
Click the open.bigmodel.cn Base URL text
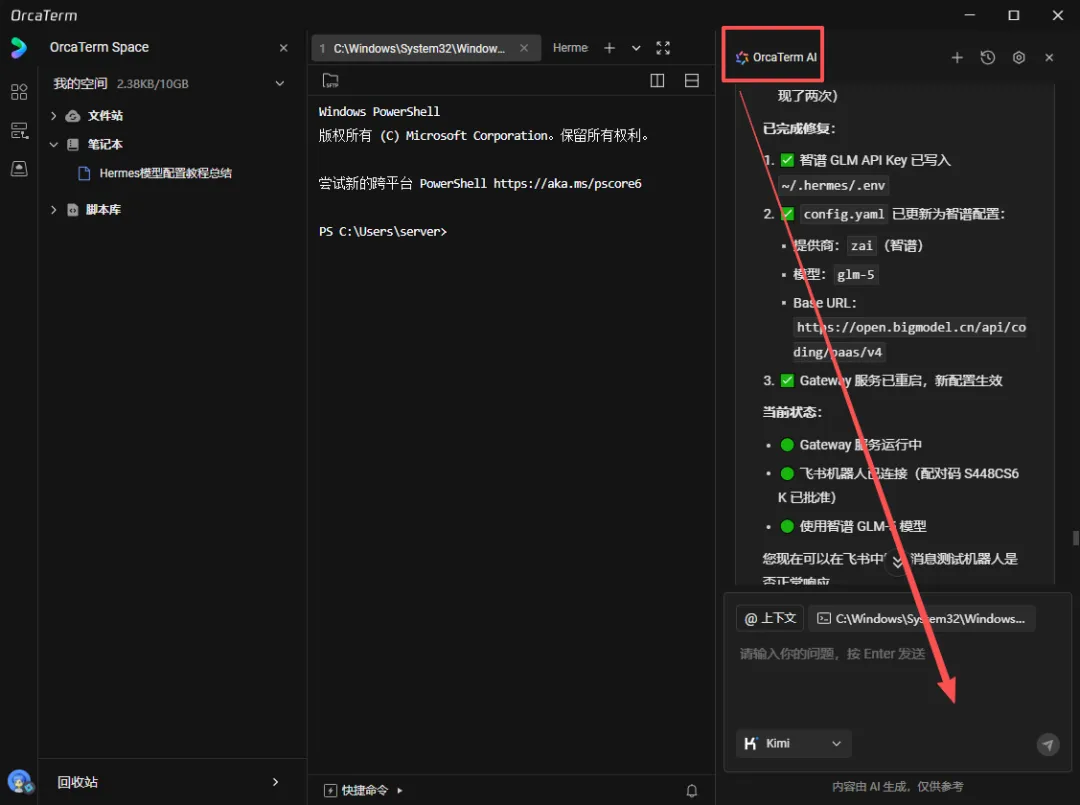pyautogui.click(x=911, y=339)
